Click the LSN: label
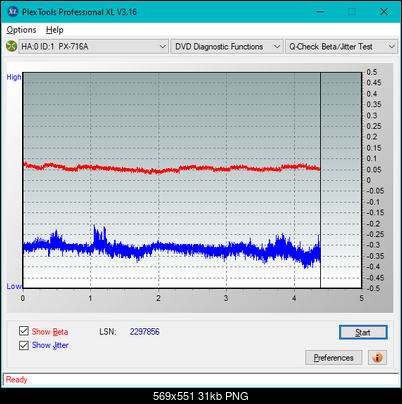 point(108,332)
